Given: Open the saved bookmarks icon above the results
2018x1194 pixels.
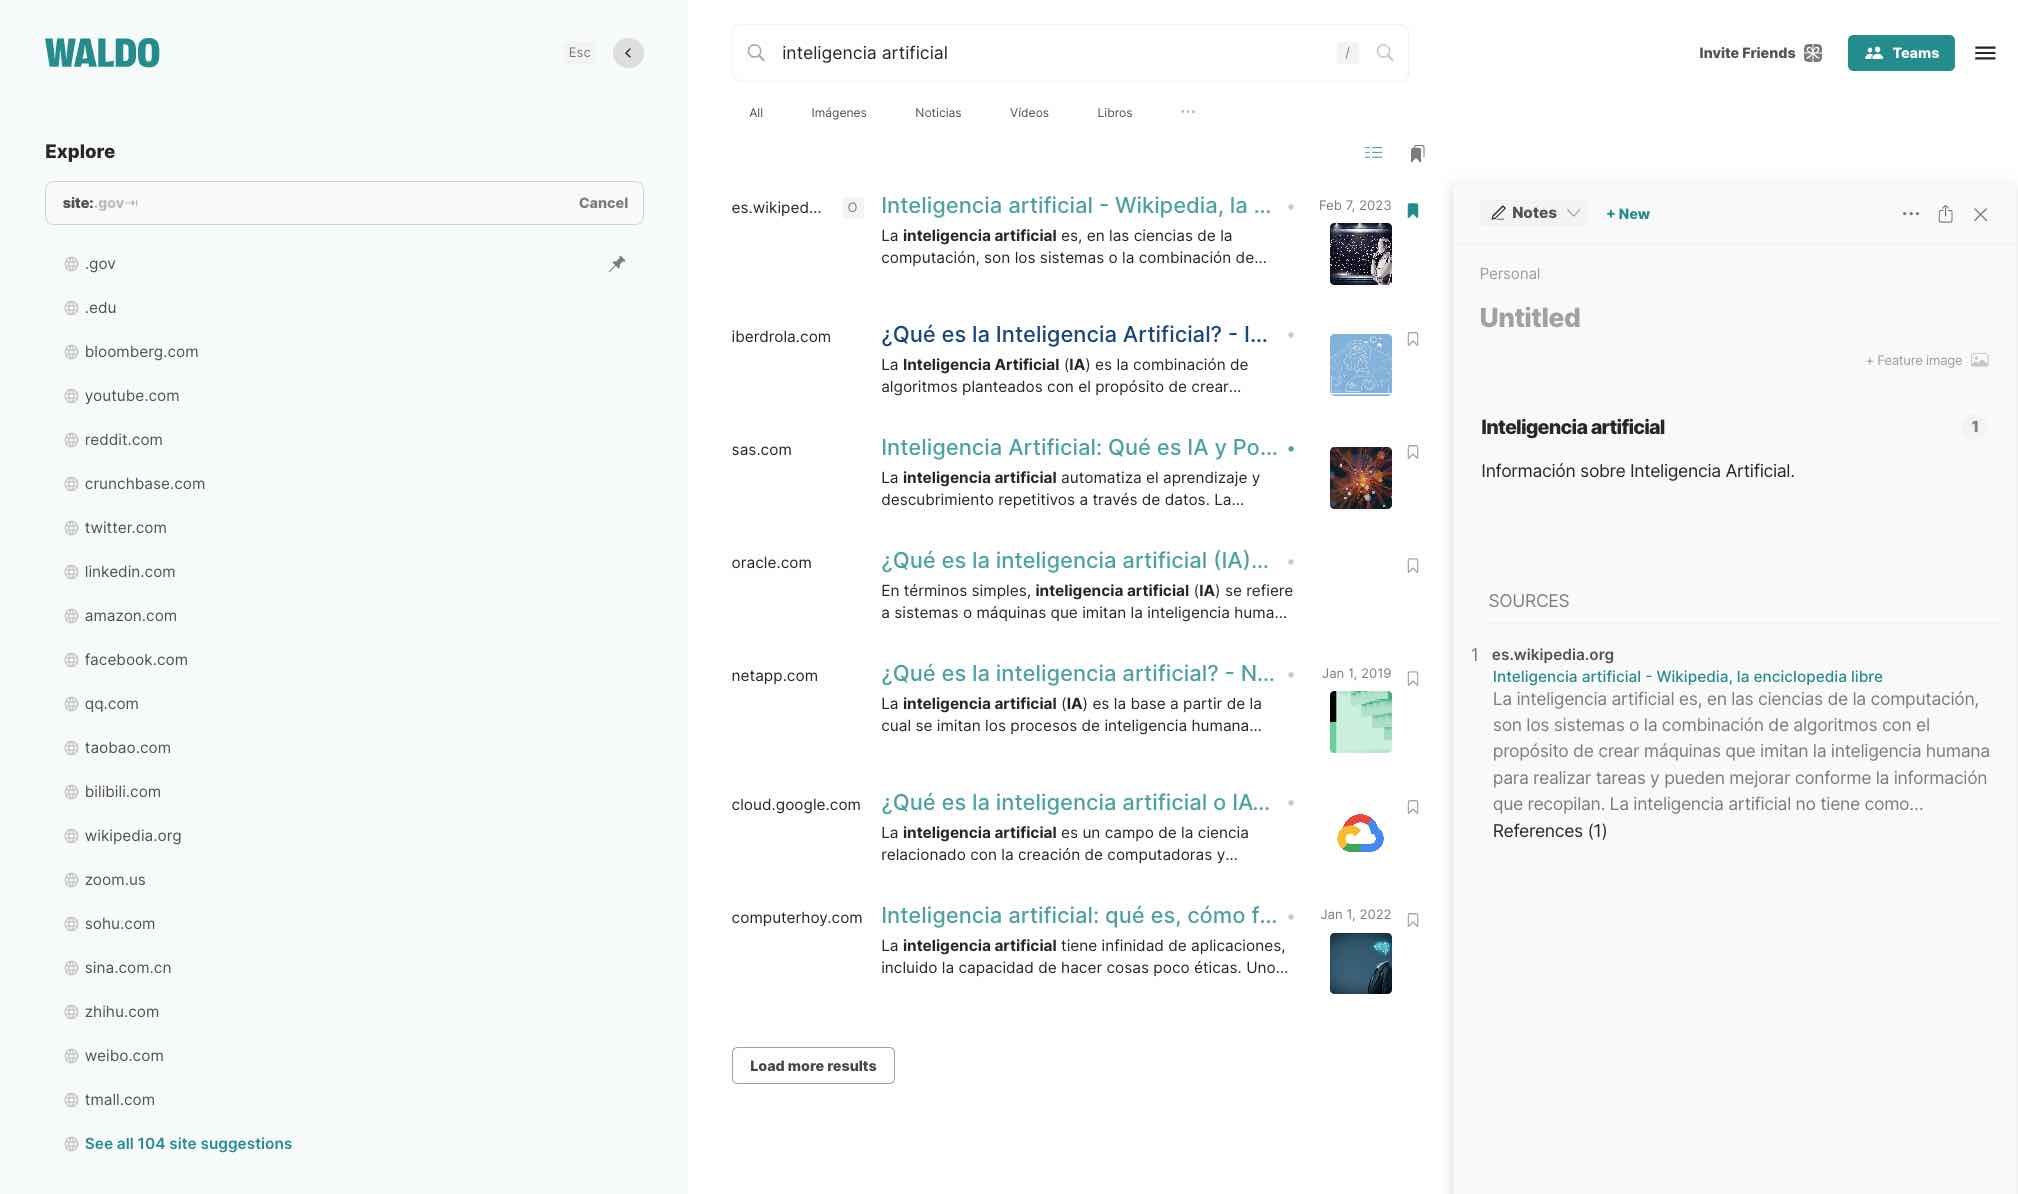Looking at the screenshot, I should coord(1417,153).
